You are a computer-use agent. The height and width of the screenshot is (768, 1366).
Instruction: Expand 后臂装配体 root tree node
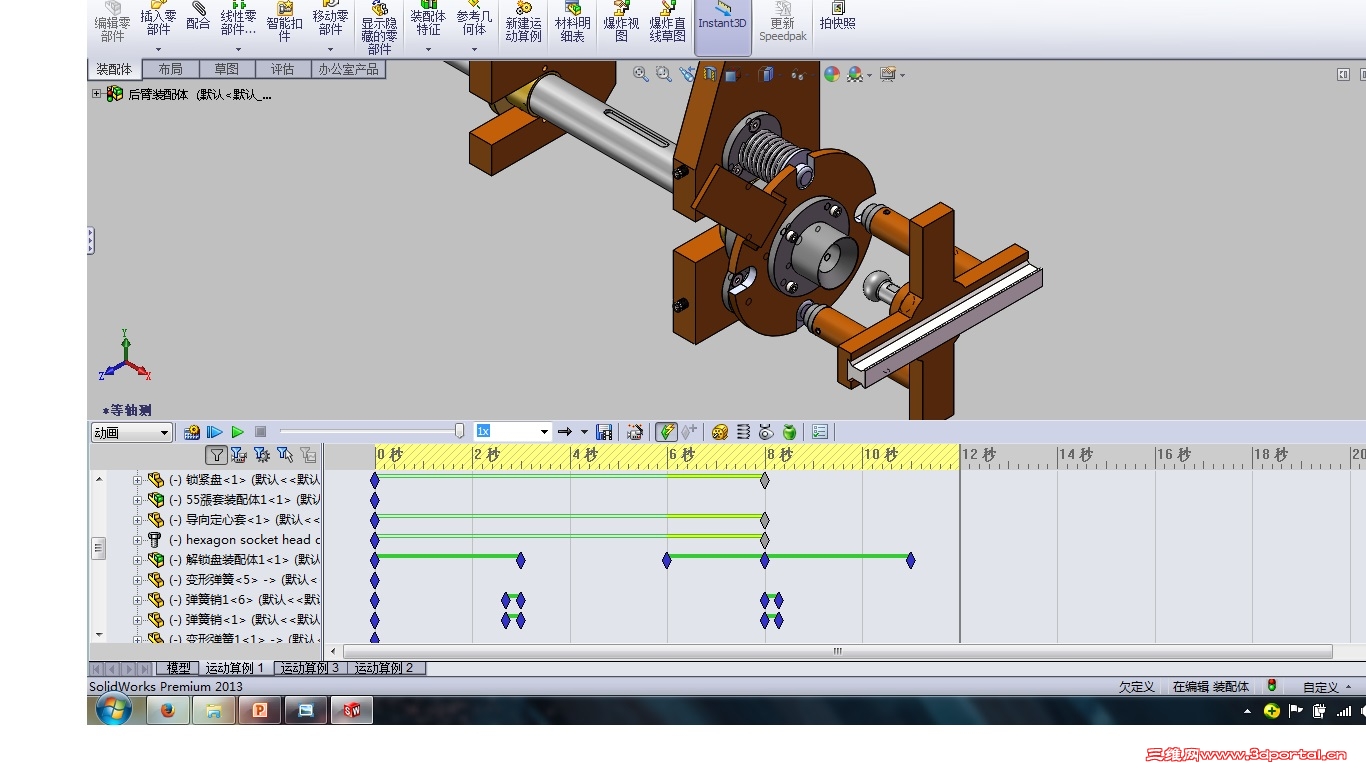point(97,94)
